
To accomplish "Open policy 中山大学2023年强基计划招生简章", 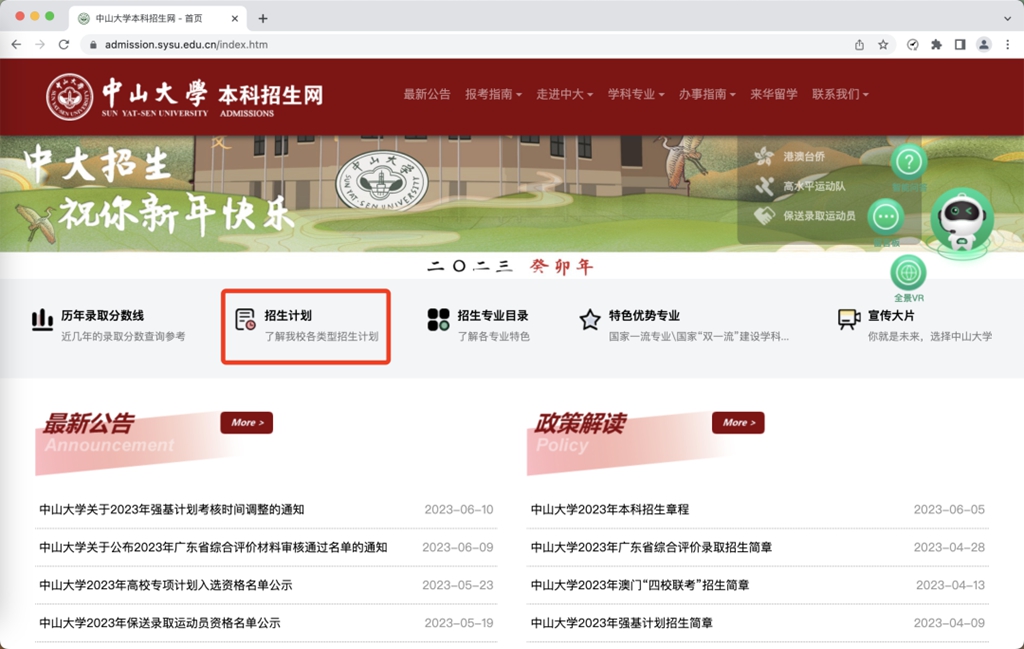I will click(622, 623).
